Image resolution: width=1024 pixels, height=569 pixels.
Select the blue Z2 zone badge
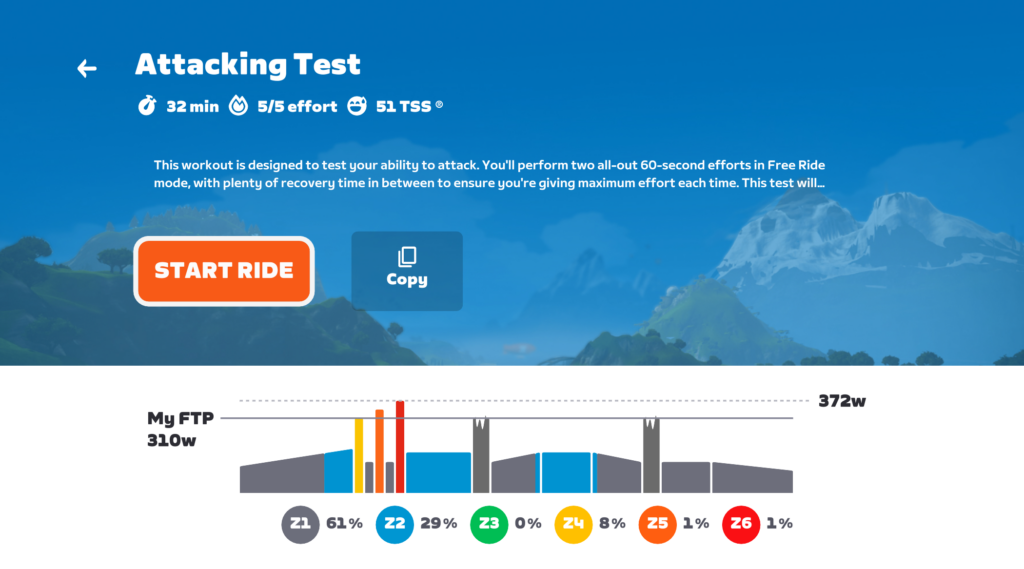(x=394, y=524)
